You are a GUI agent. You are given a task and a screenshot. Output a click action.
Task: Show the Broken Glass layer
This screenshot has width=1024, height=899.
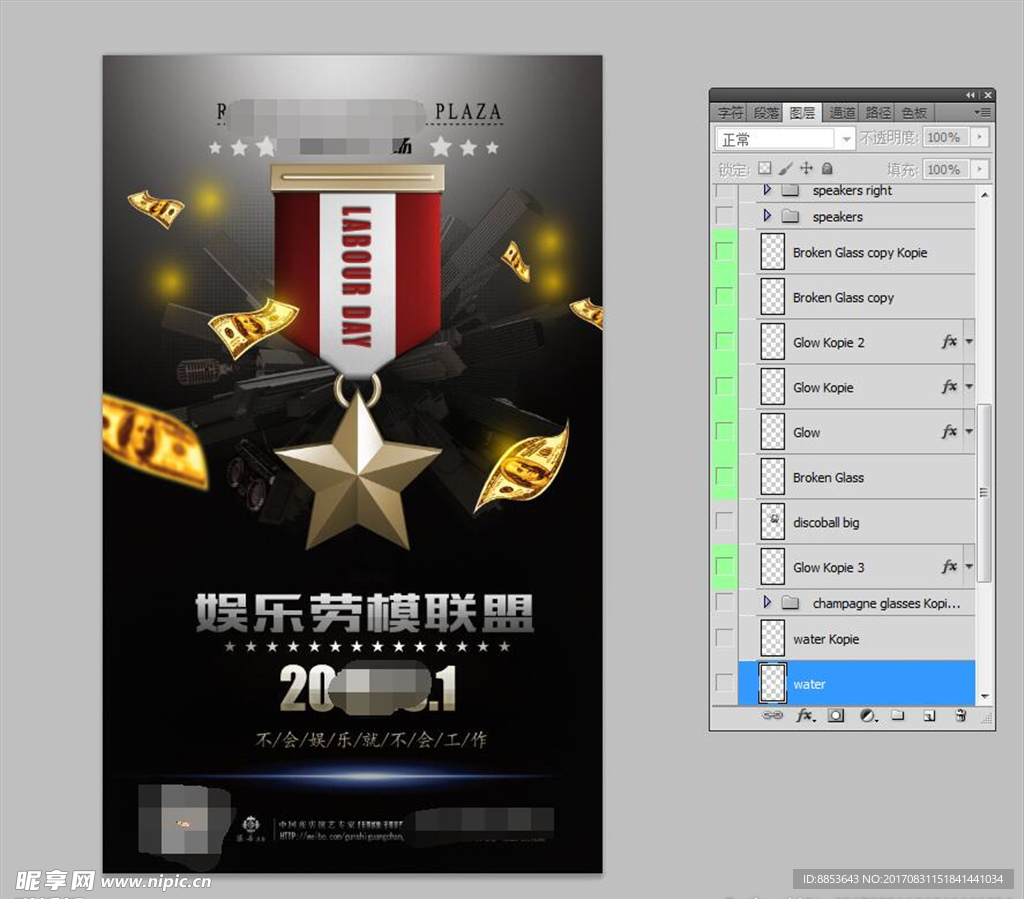tap(724, 475)
